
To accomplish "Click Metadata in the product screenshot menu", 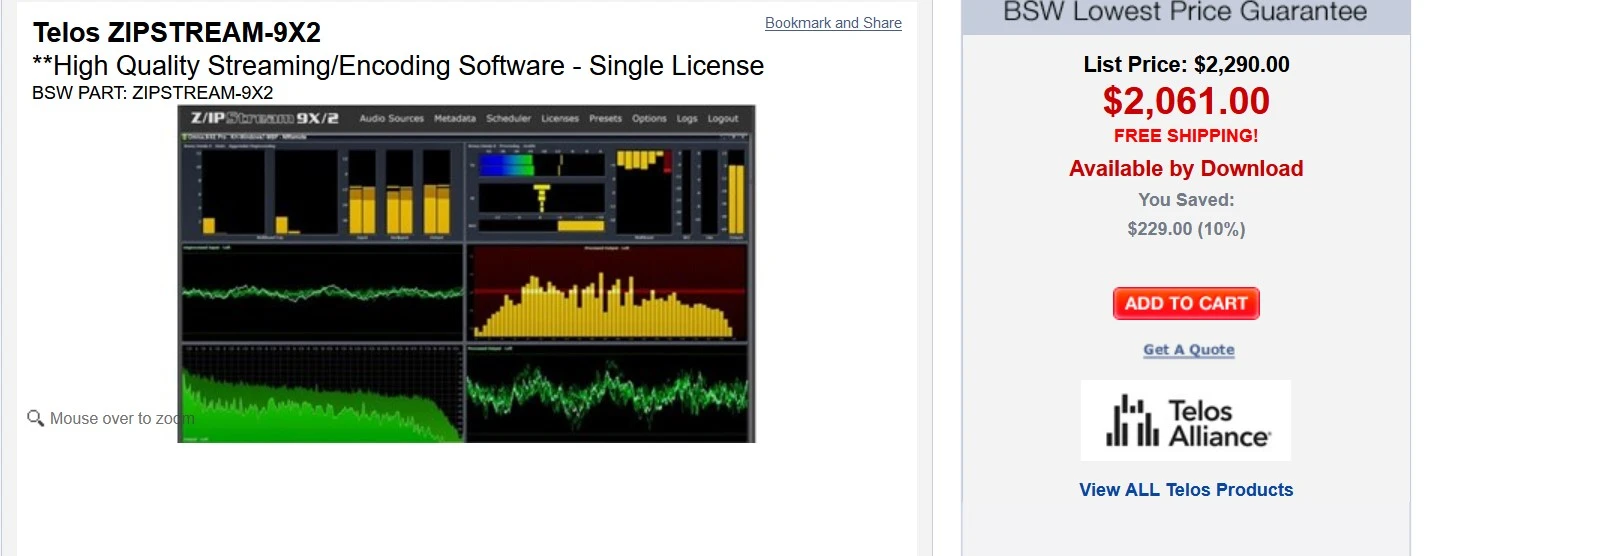I will point(455,118).
